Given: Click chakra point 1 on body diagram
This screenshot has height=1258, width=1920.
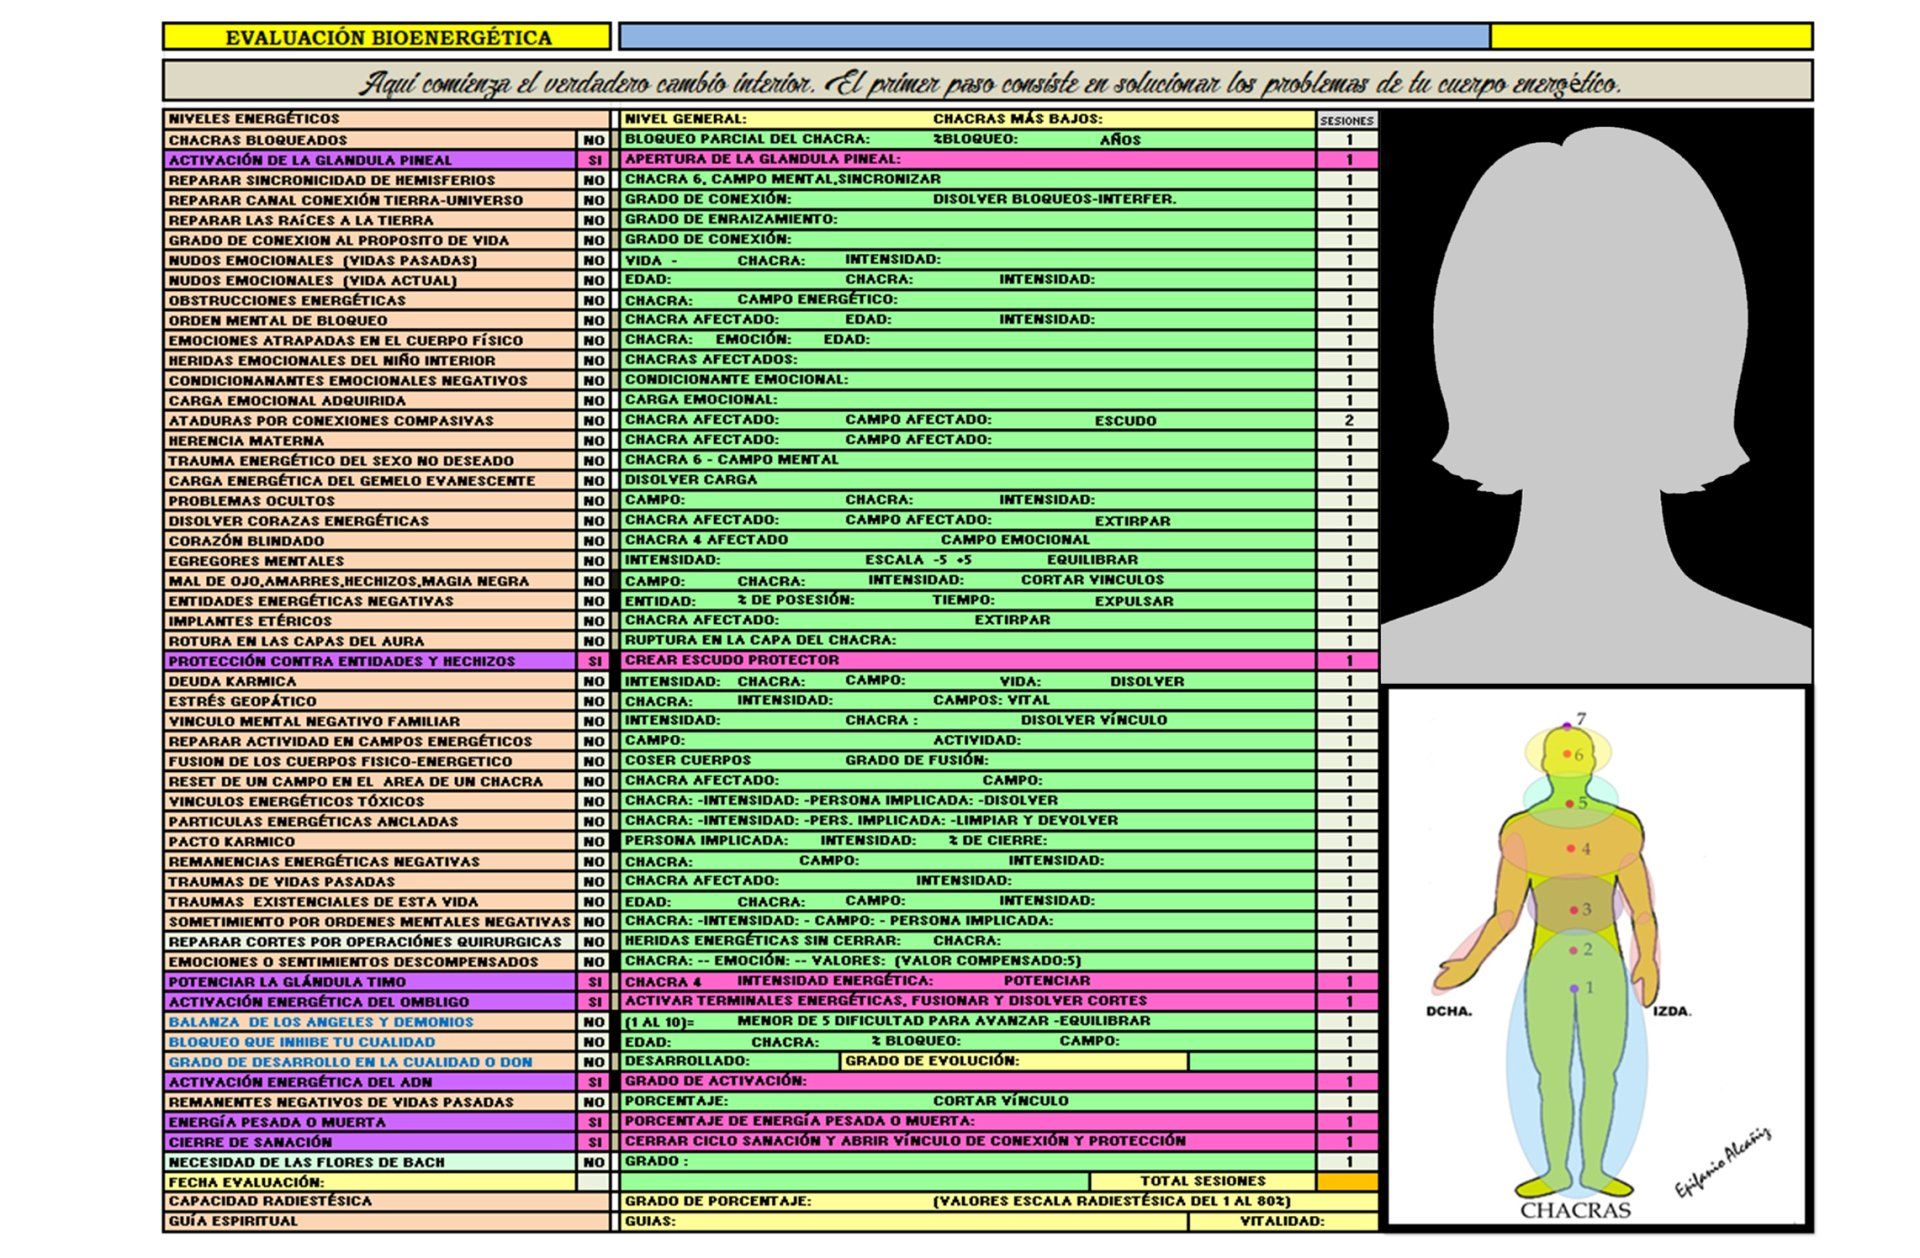Looking at the screenshot, I should click(1574, 988).
